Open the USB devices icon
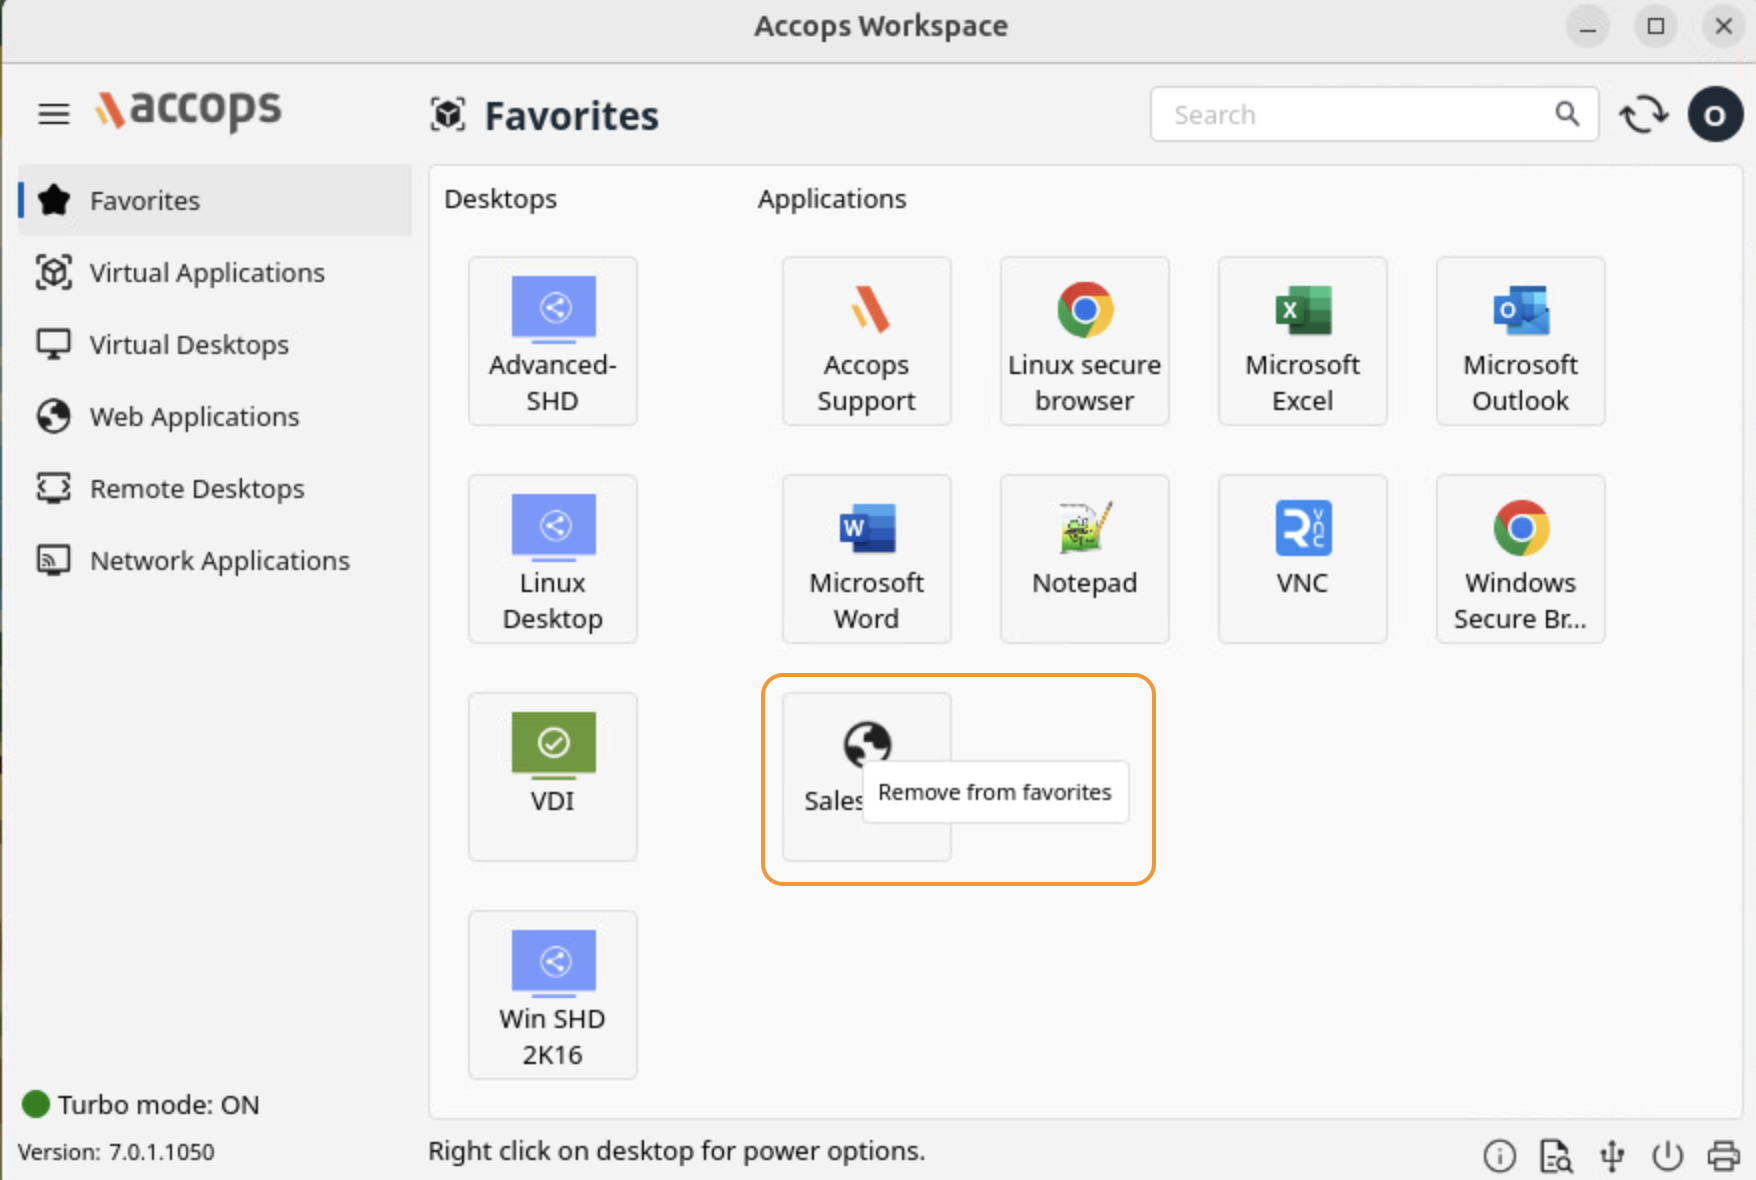 (x=1611, y=1155)
